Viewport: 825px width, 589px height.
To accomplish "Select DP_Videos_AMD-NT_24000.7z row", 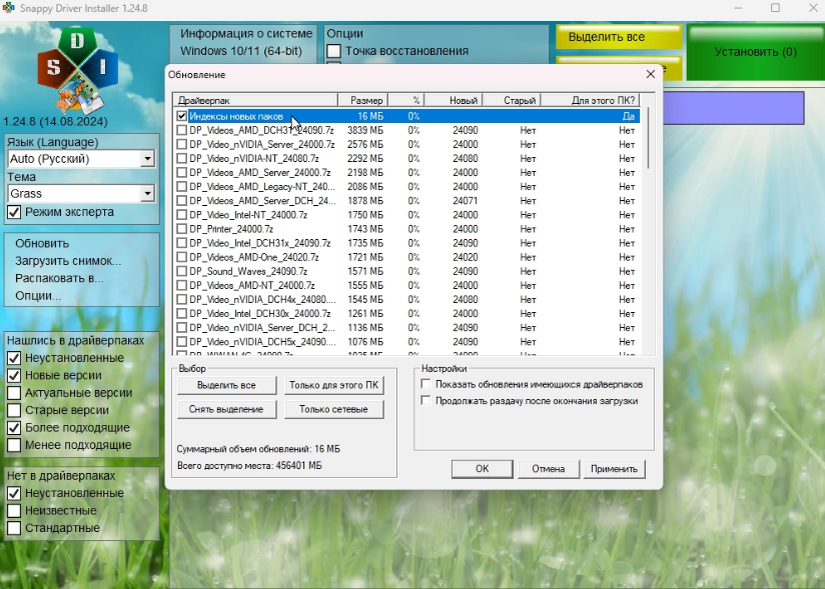I will coord(406,285).
